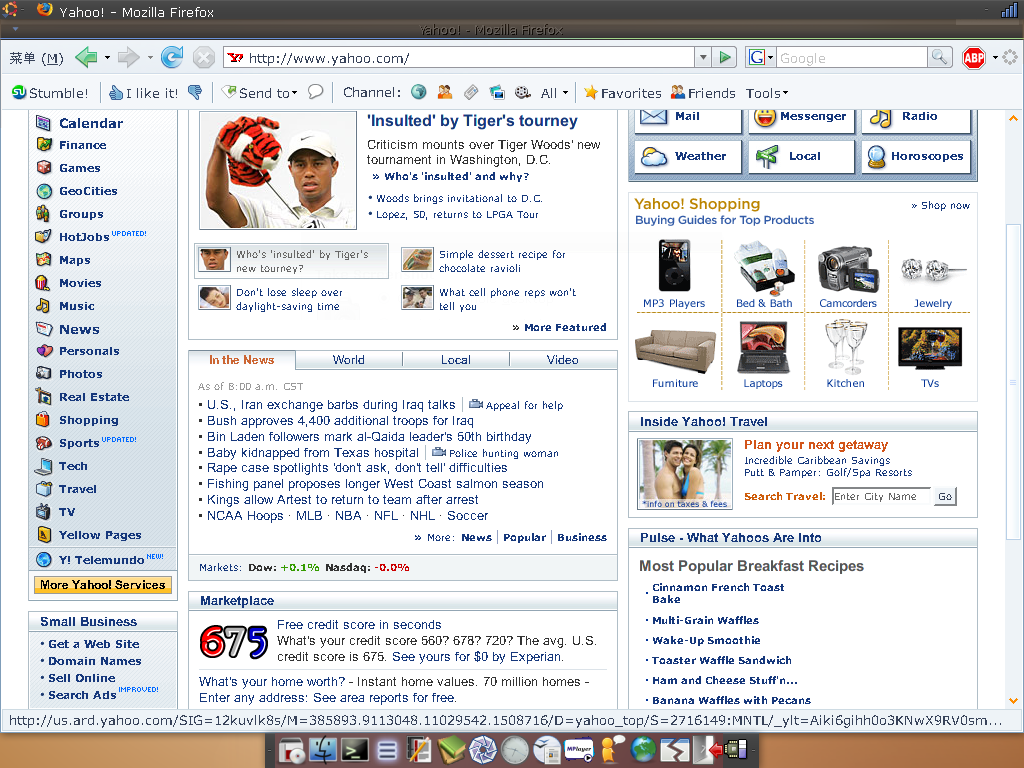Open the Weather button with the cloud icon
The width and height of the screenshot is (1024, 768).
(688, 157)
